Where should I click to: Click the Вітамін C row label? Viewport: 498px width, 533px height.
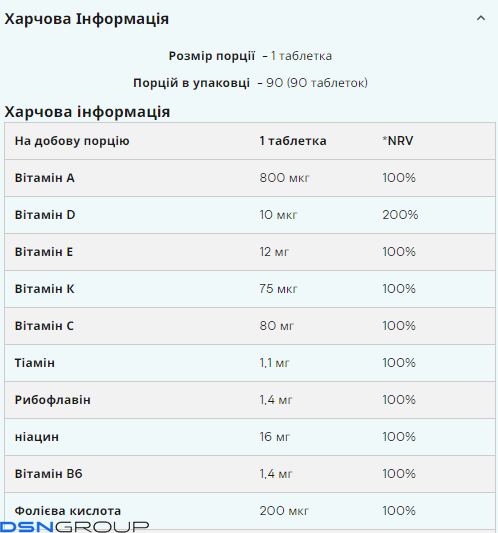pos(44,326)
